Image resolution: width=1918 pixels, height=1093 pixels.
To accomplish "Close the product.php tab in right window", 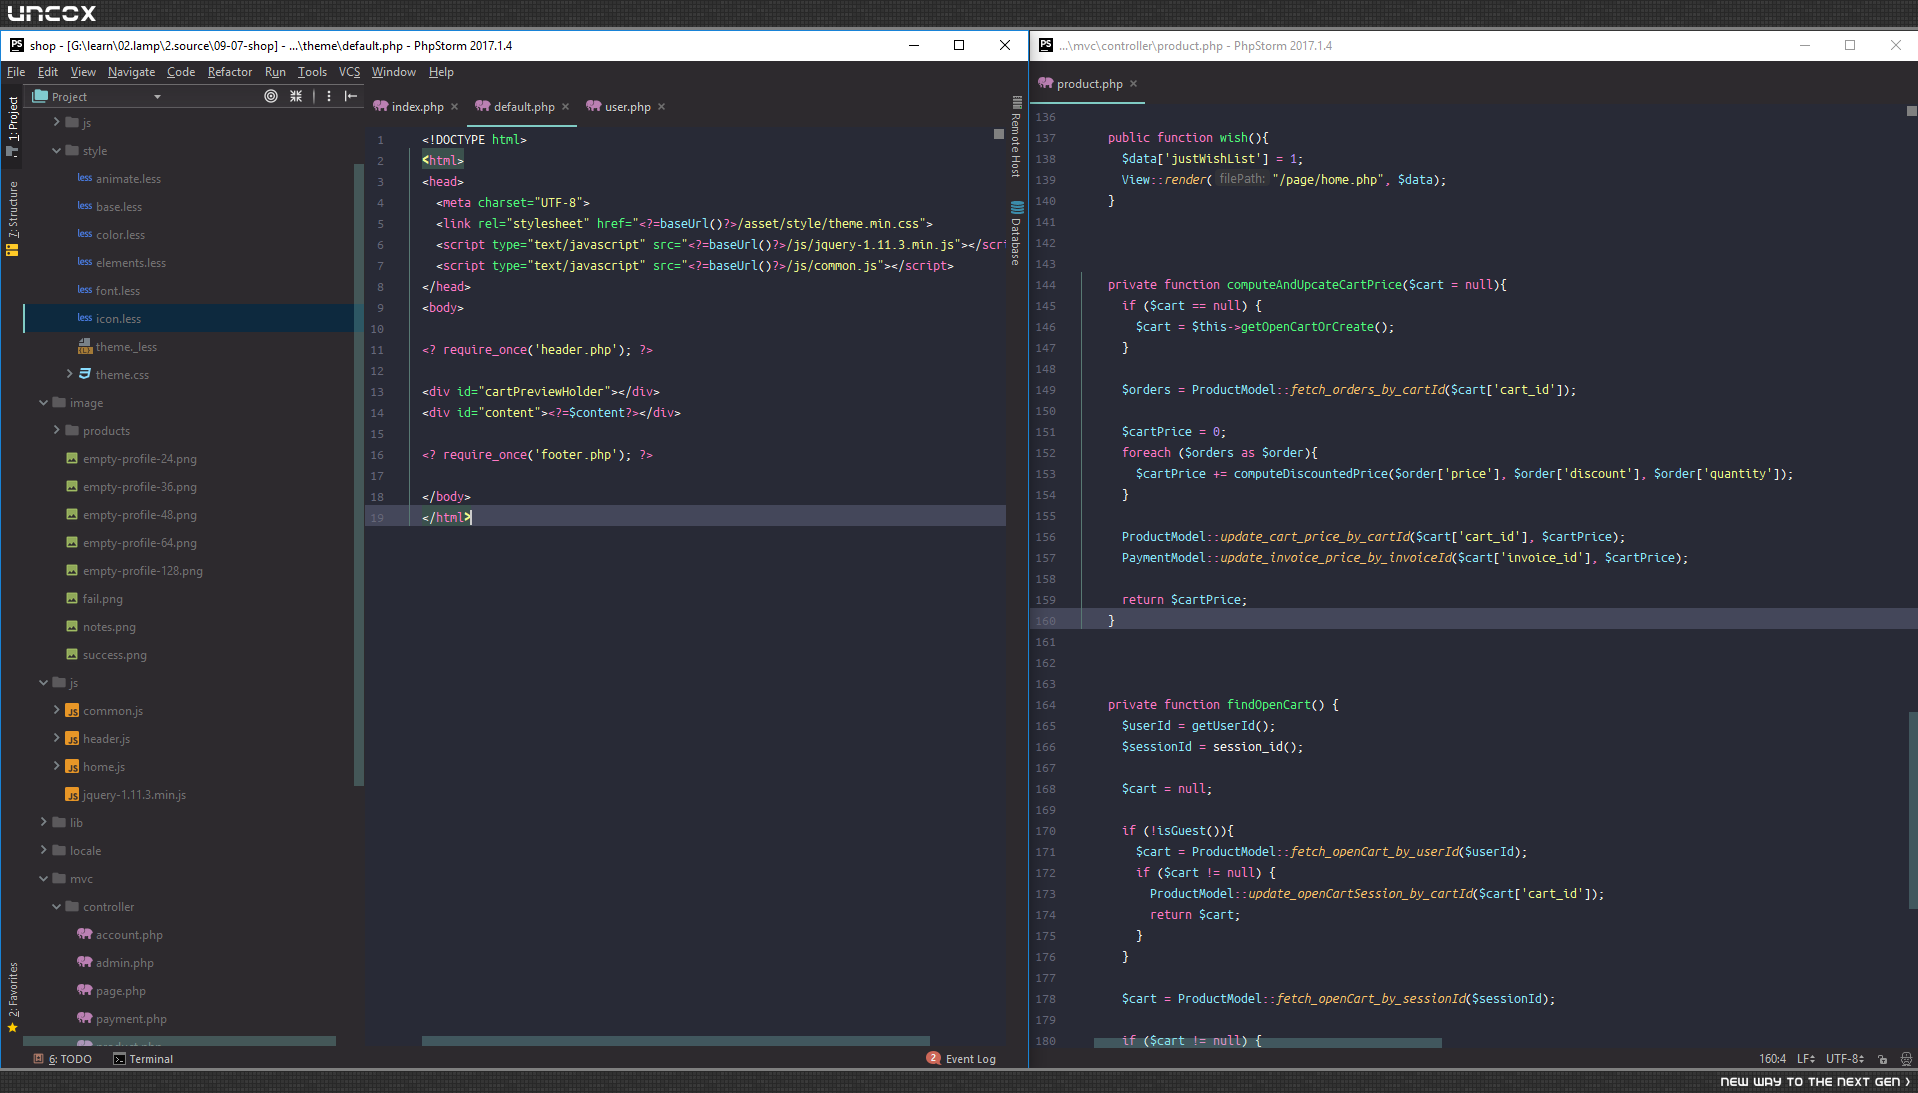I will [1133, 84].
